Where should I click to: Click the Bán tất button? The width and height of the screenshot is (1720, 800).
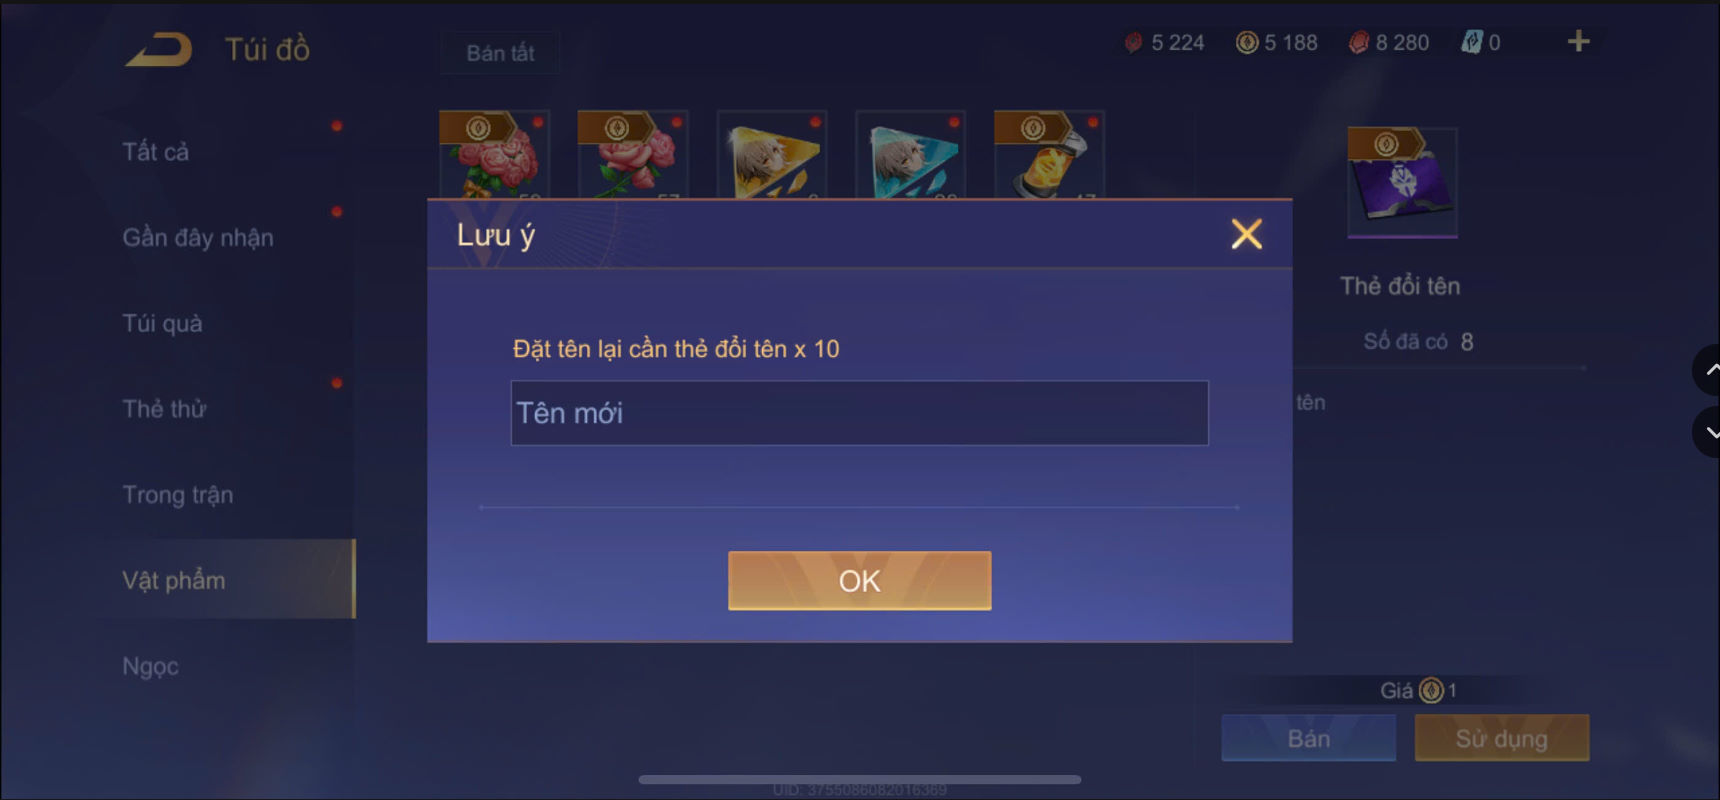(x=500, y=53)
